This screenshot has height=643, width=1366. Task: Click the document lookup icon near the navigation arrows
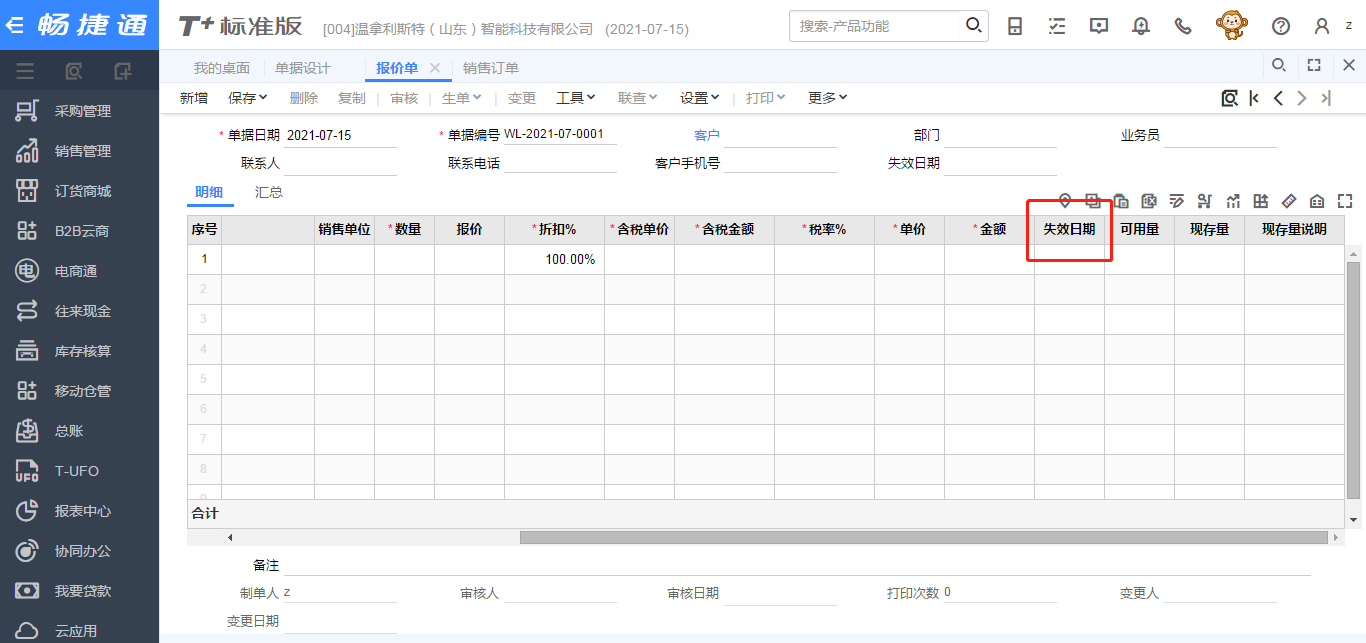(x=1230, y=98)
